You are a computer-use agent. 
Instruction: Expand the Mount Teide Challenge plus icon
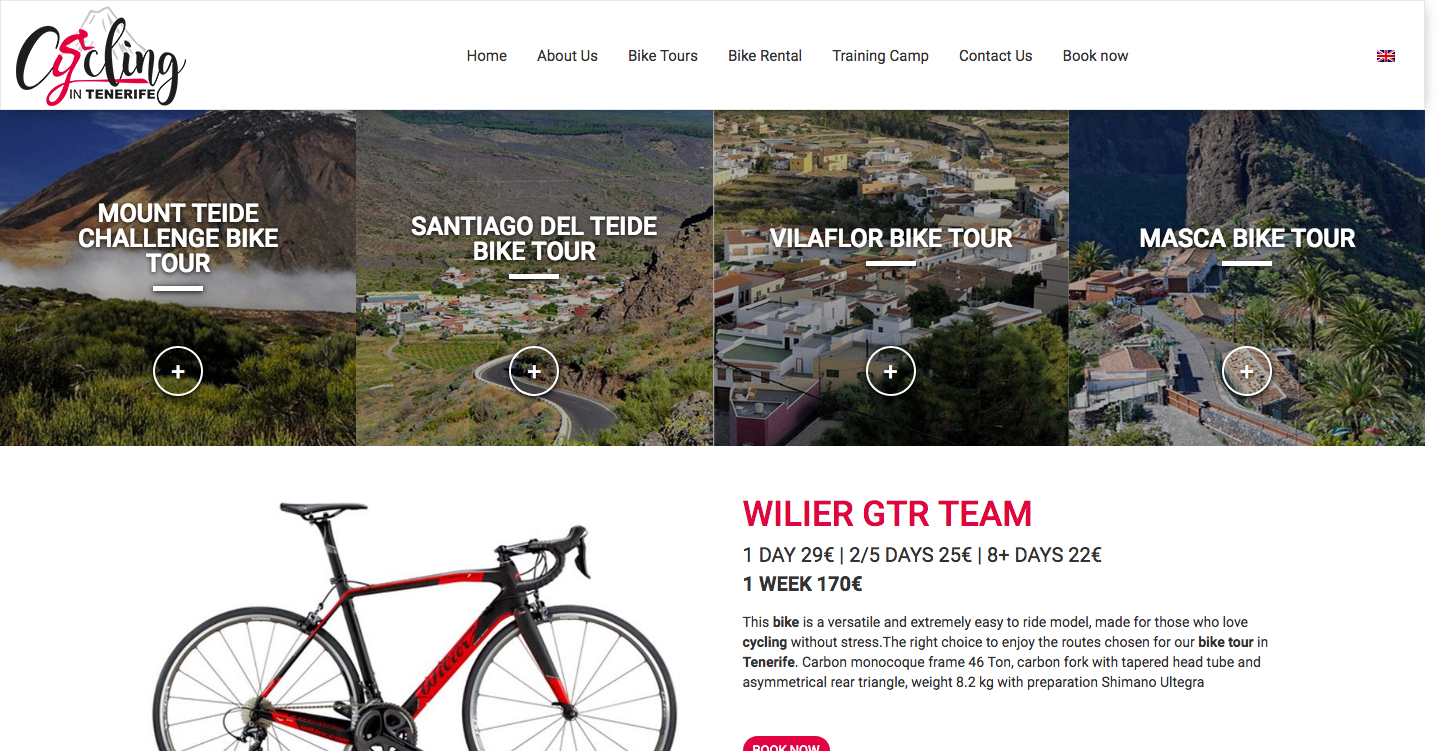[x=178, y=371]
